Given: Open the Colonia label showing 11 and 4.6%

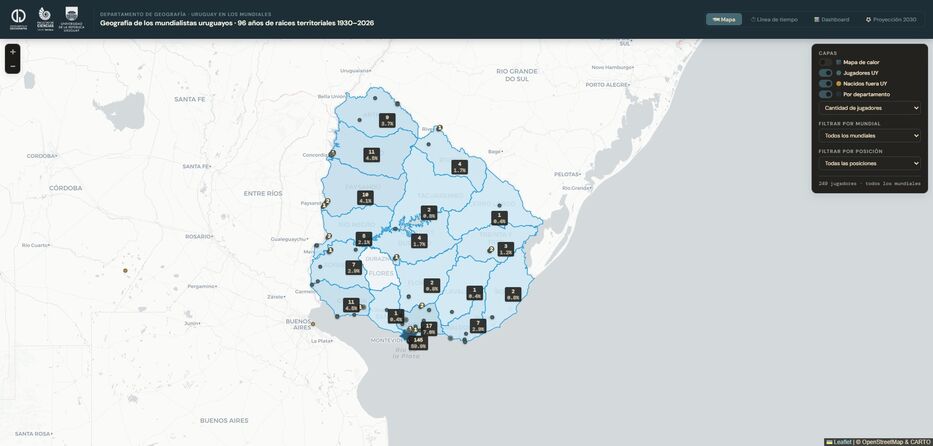Looking at the screenshot, I should tap(352, 305).
